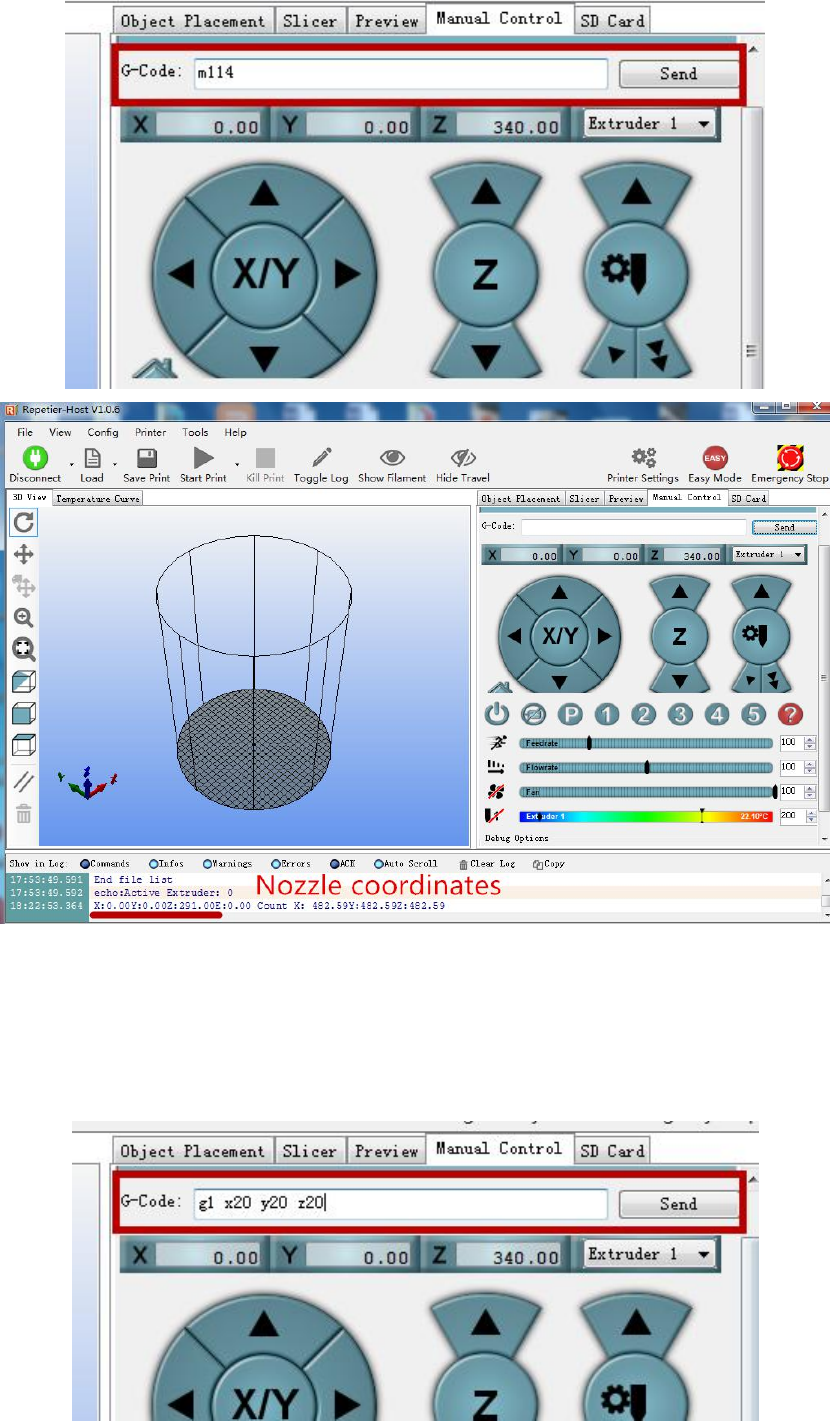
Task: Click Send next to the m114 G-Code
Action: [679, 73]
